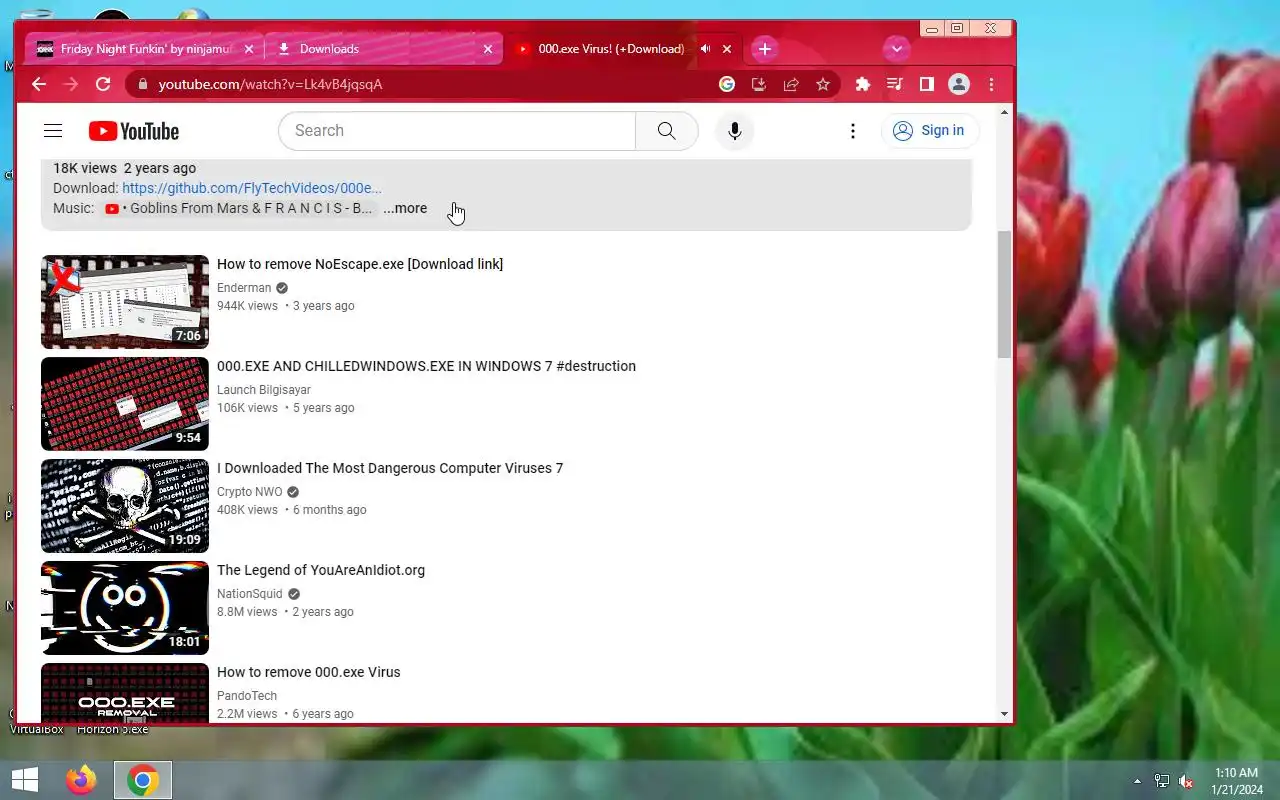Click Chrome taskbar icon
1280x800 pixels.
pos(143,780)
